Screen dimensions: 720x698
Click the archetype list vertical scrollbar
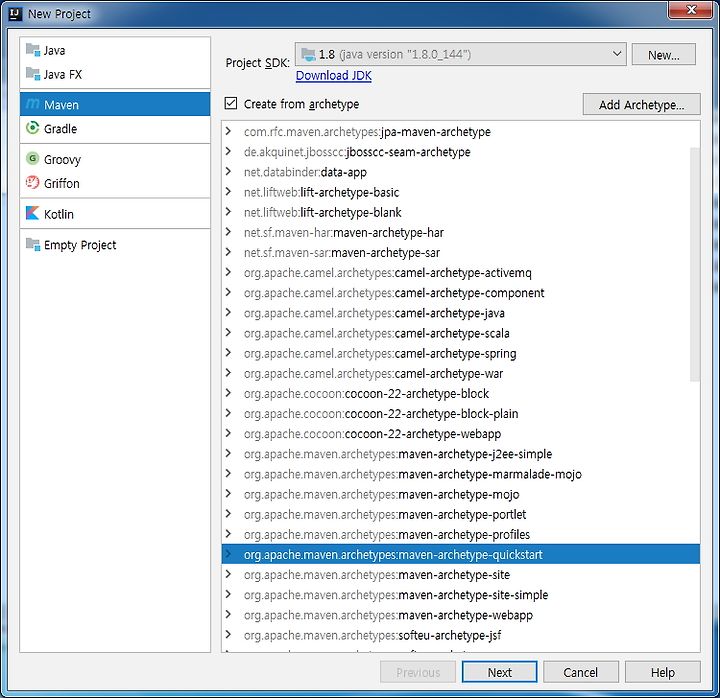coord(695,264)
